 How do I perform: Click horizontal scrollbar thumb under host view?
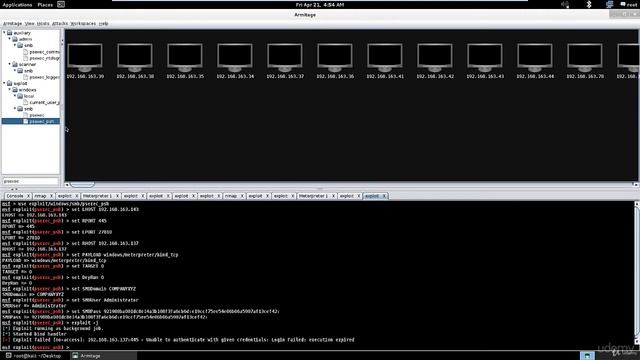(82, 185)
